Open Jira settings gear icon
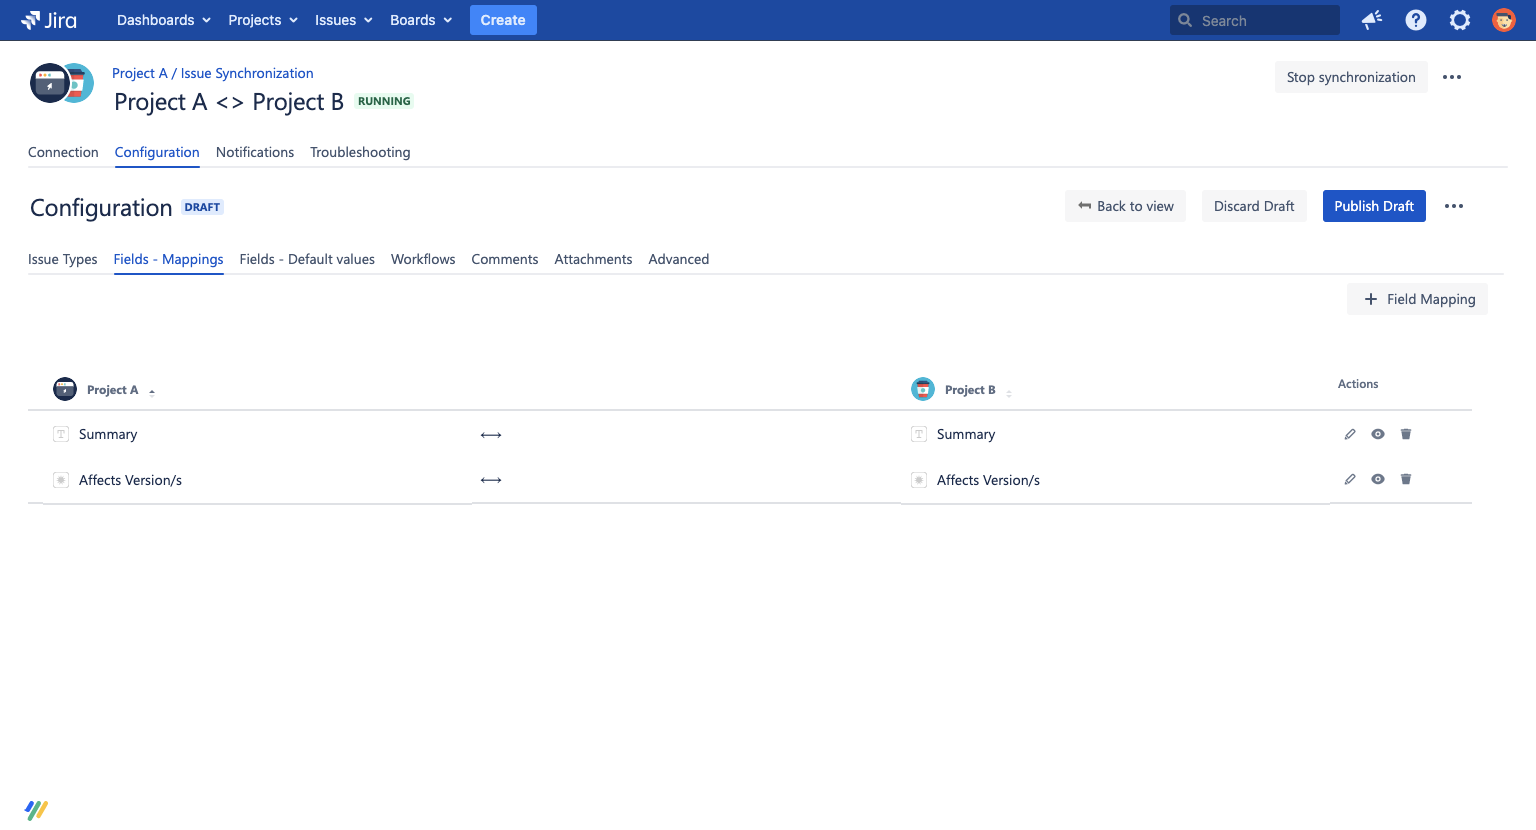Image resolution: width=1536 pixels, height=830 pixels. tap(1460, 20)
